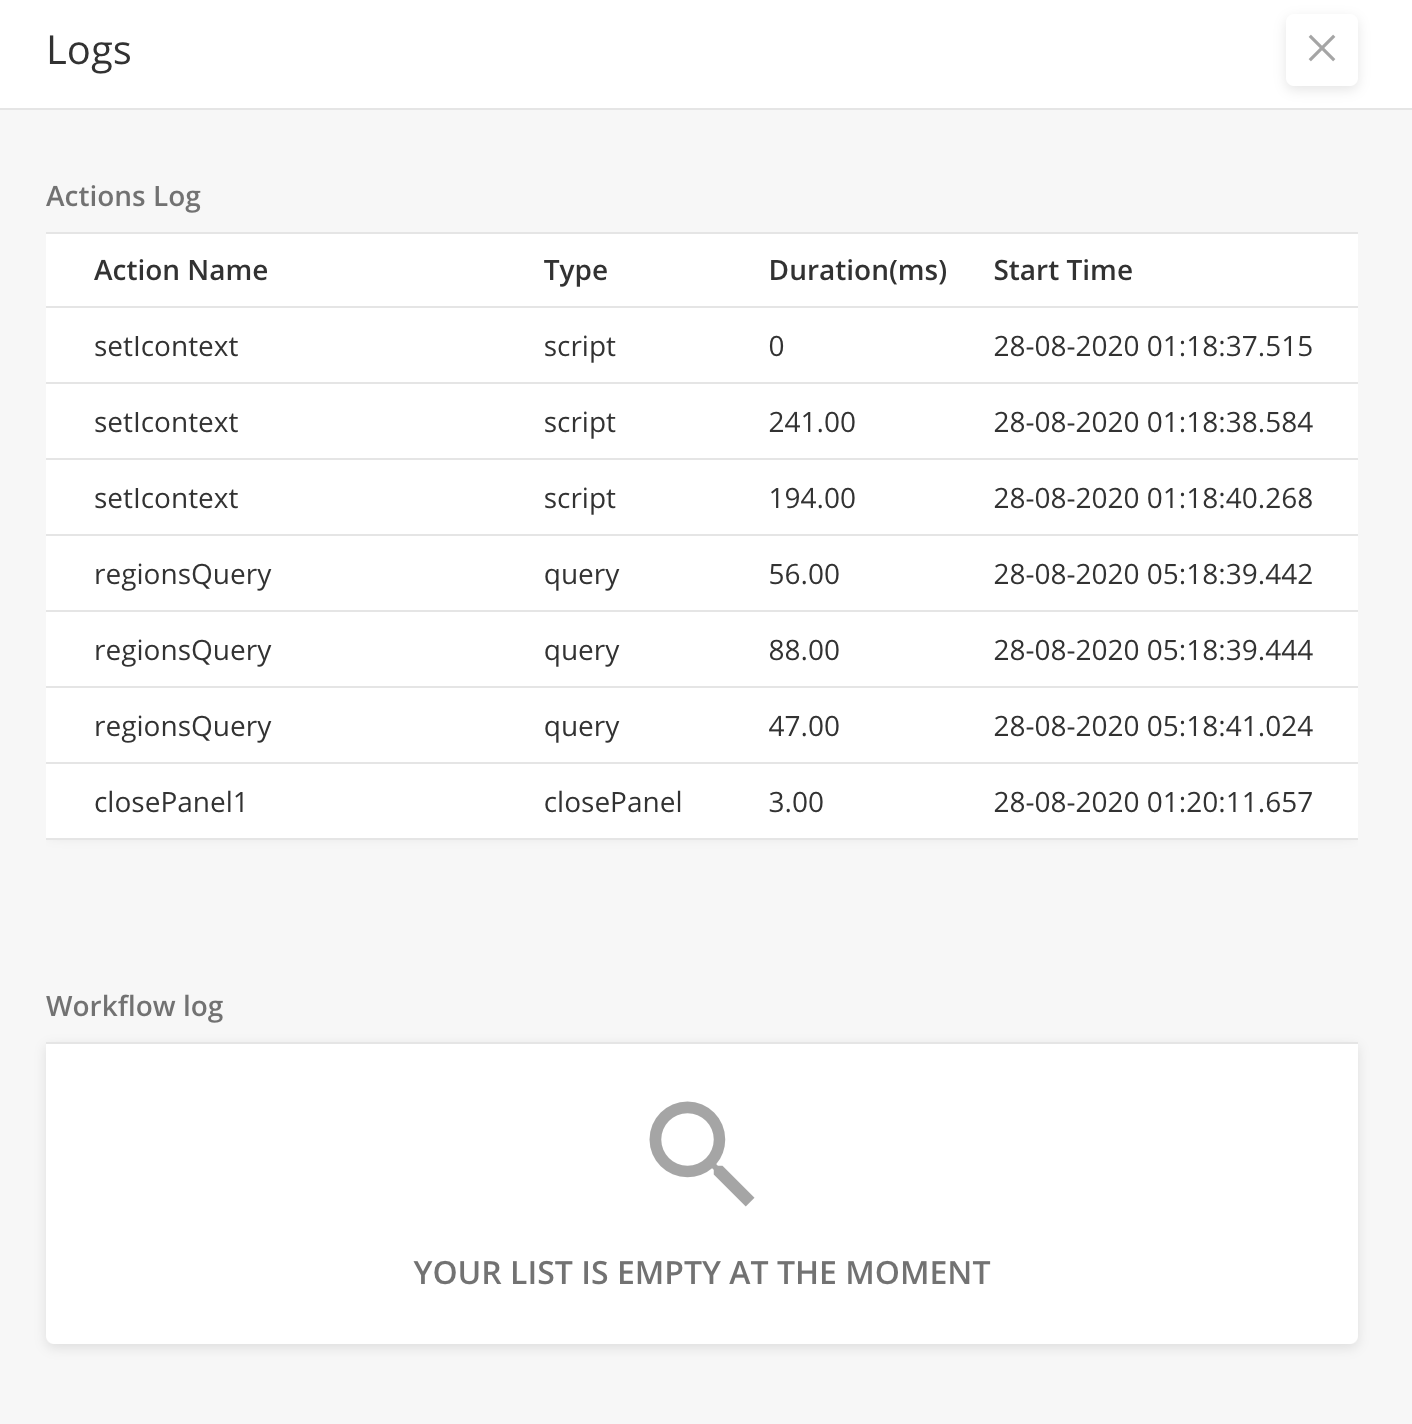Screen dimensions: 1412x1424
Task: Click the 'Your list is empty' message
Action: (x=701, y=1272)
